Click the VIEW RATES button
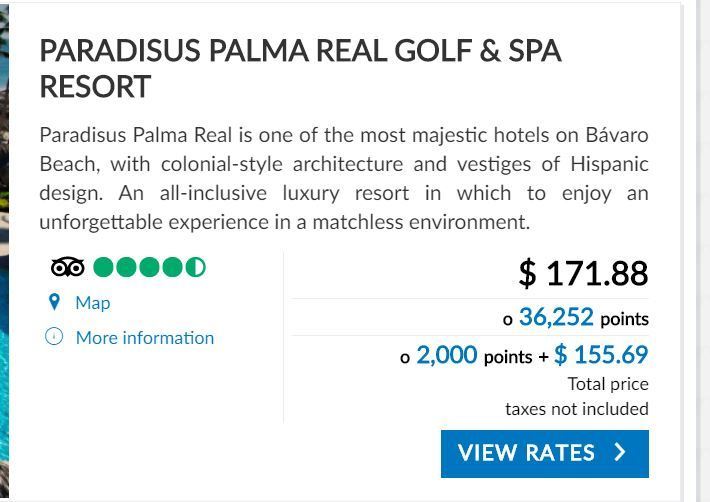This screenshot has width=710, height=502. pyautogui.click(x=545, y=454)
